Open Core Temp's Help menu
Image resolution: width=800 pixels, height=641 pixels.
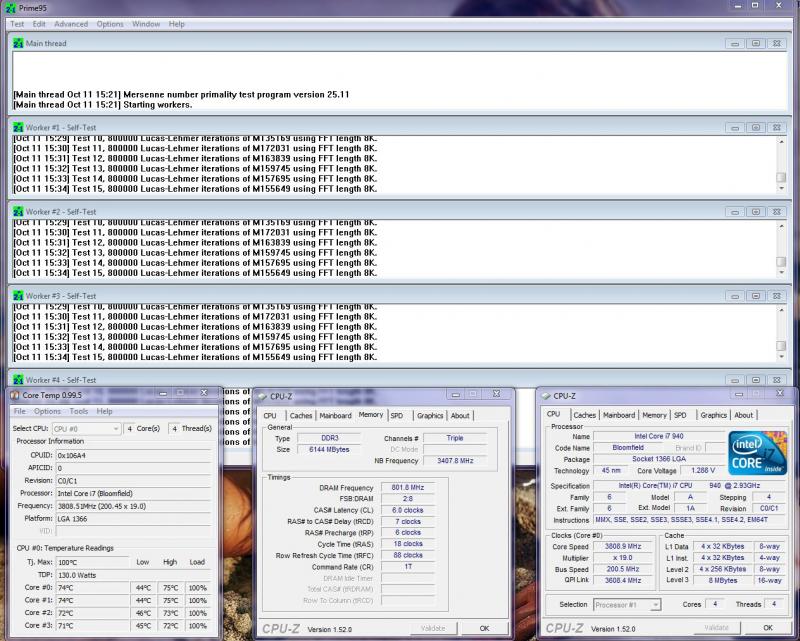104,411
